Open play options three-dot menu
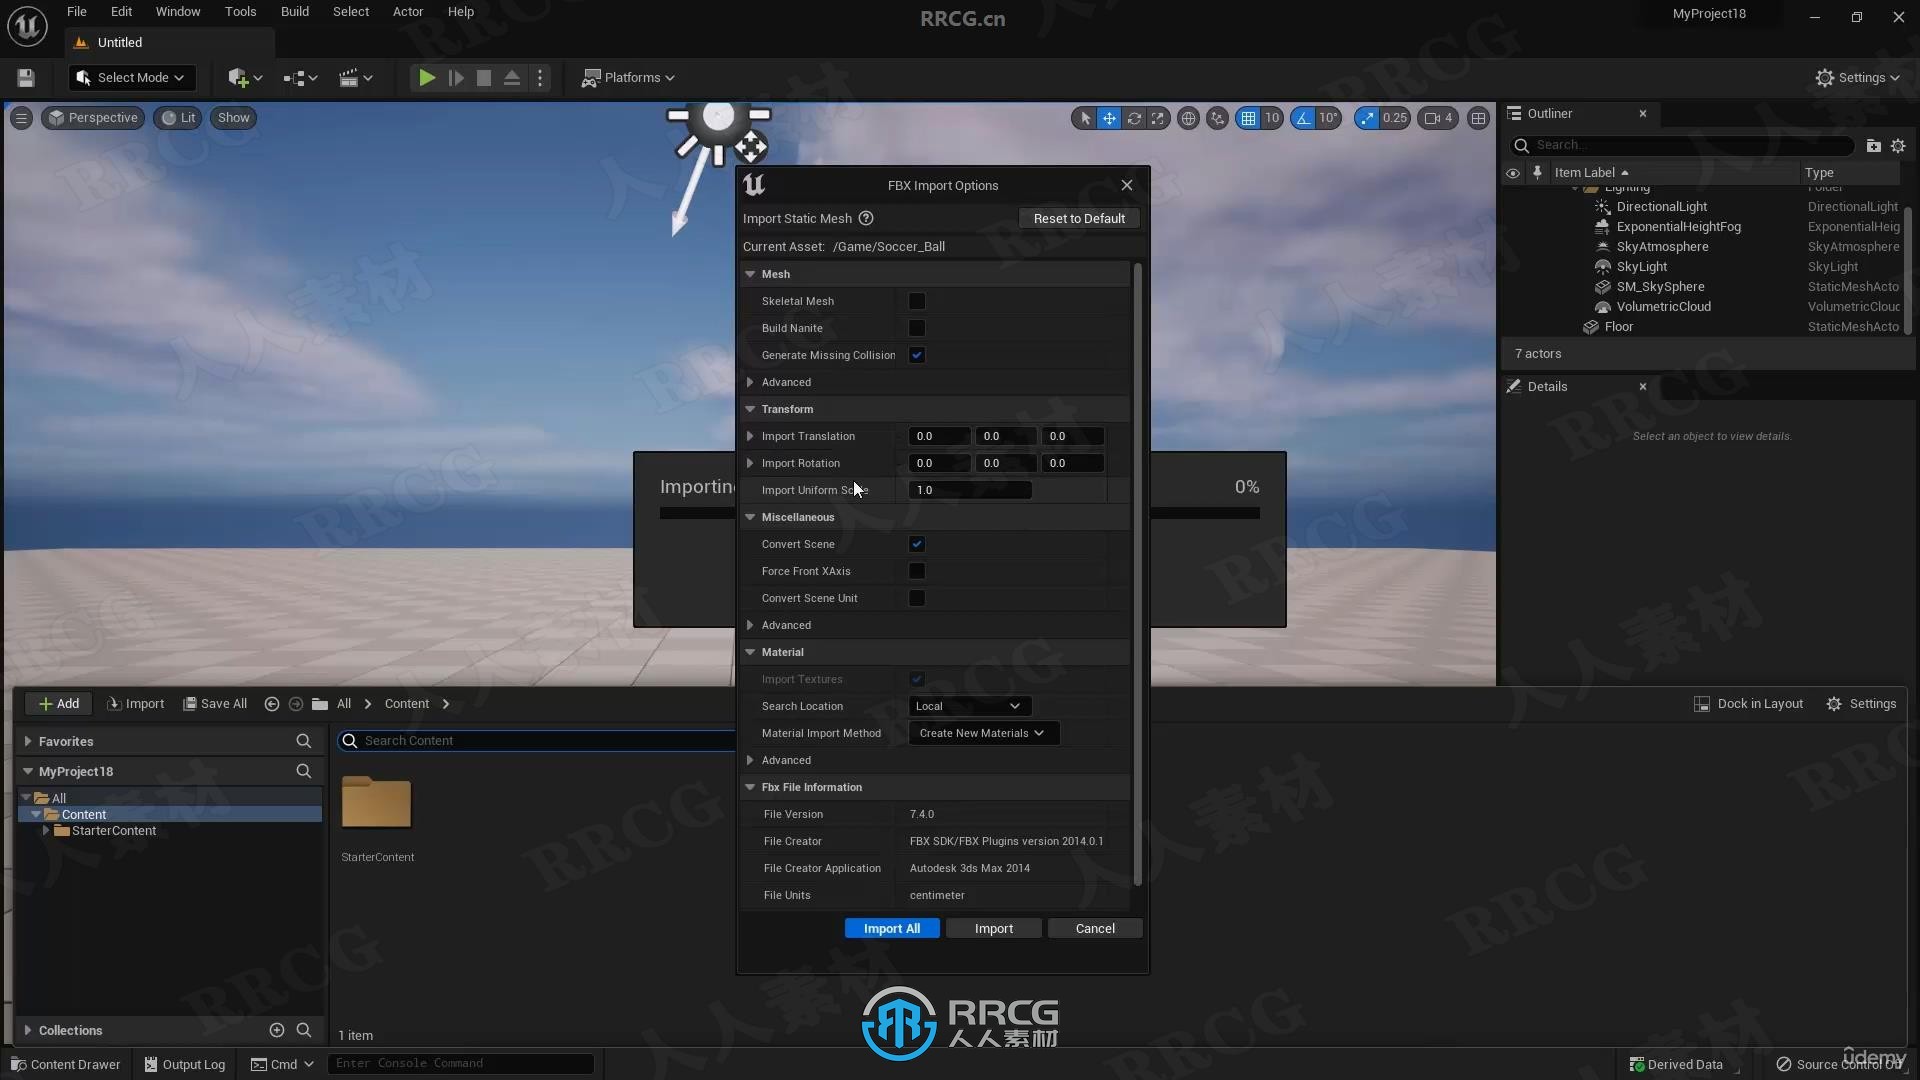Viewport: 1920px width, 1080px height. pos(540,78)
